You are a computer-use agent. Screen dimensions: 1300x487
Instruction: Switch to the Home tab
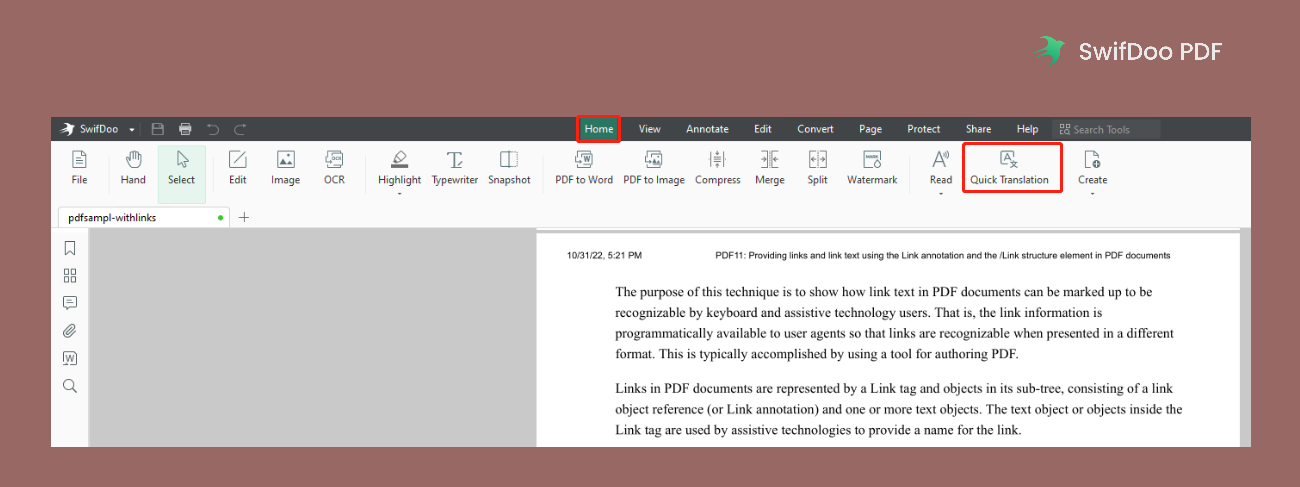coord(599,129)
